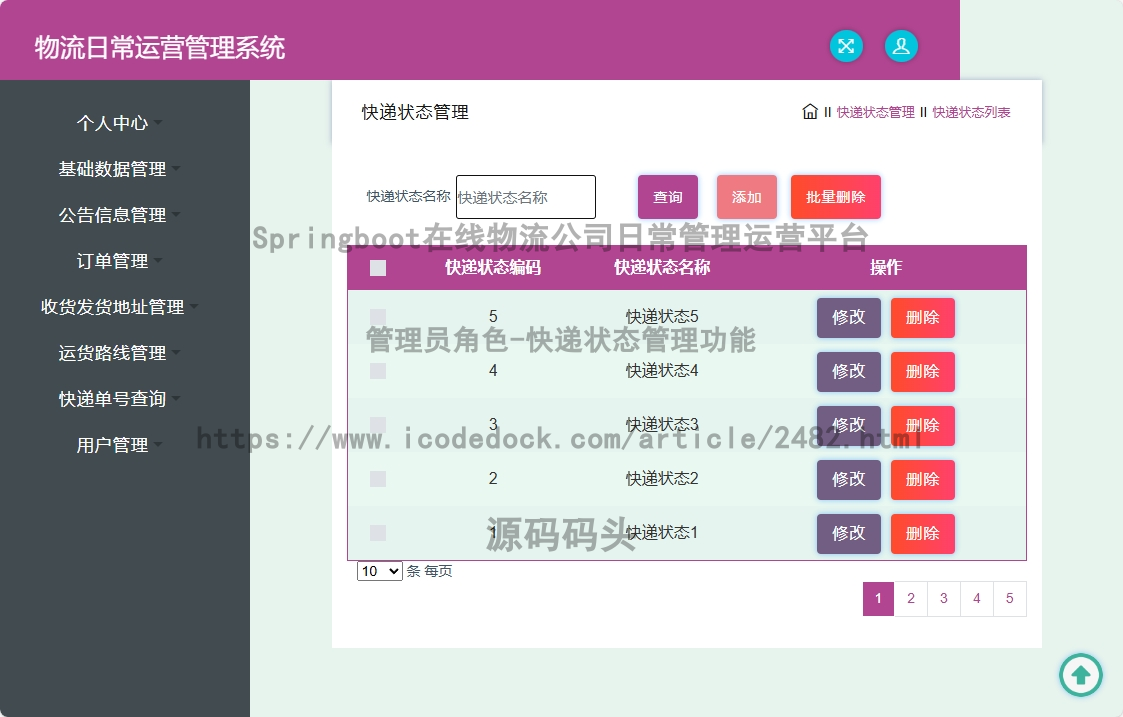Click the 快递状态5 name cell

click(662, 317)
